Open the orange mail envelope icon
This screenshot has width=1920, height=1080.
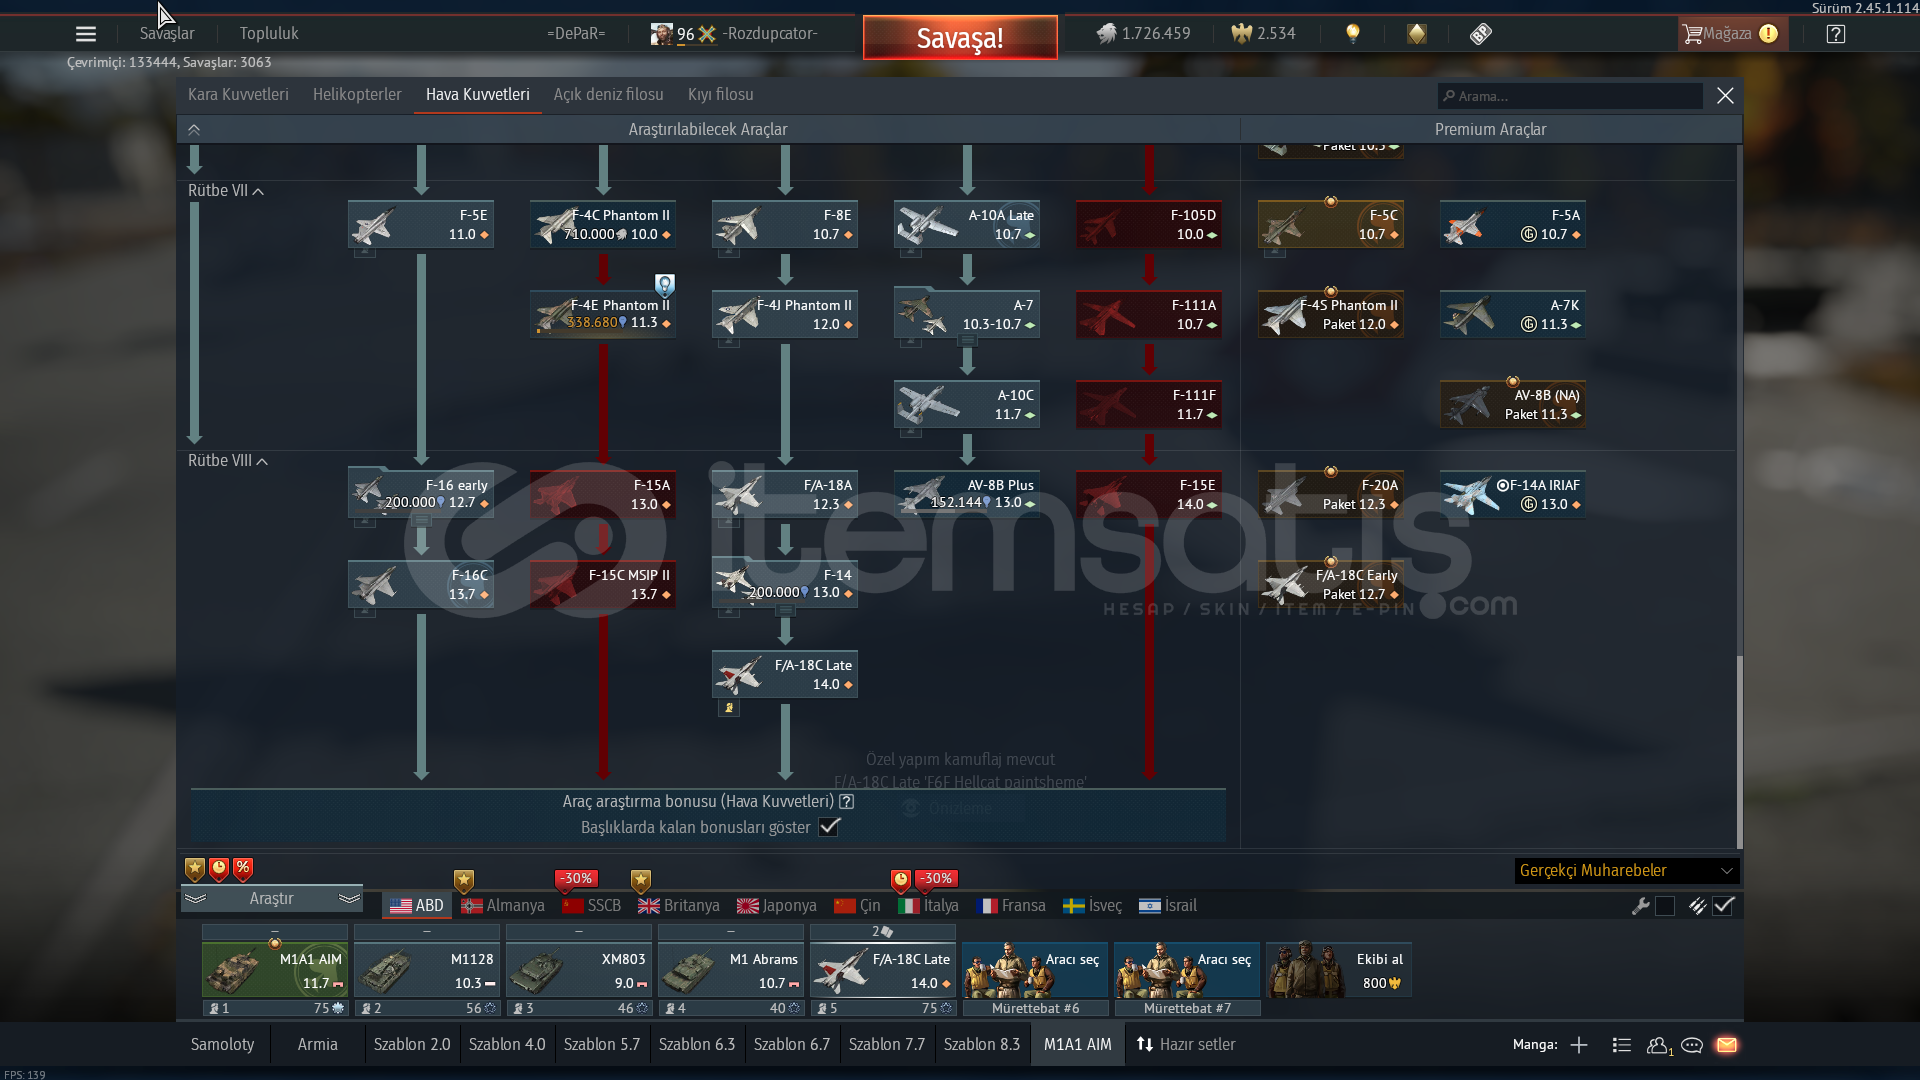pos(1727,1045)
